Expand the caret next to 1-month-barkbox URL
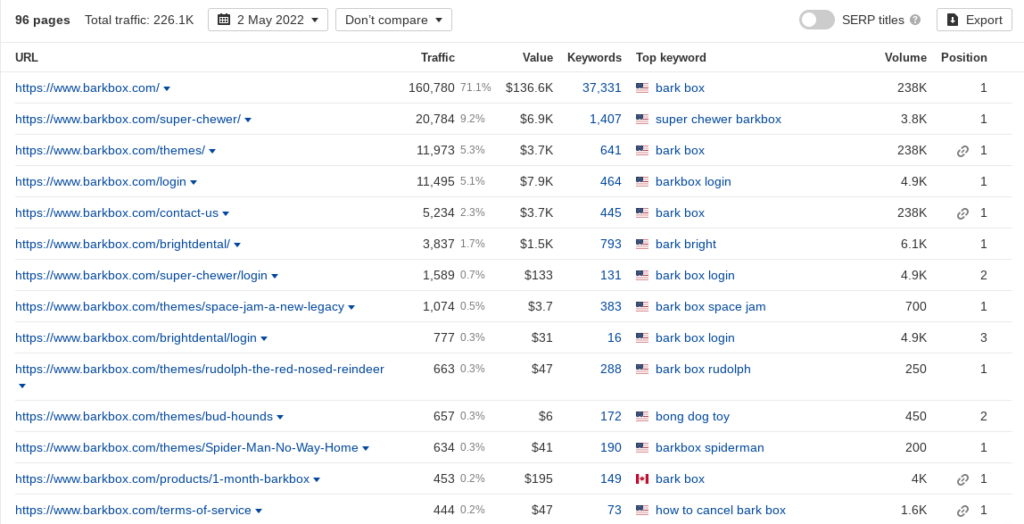This screenshot has height=524, width=1024. 317,480
